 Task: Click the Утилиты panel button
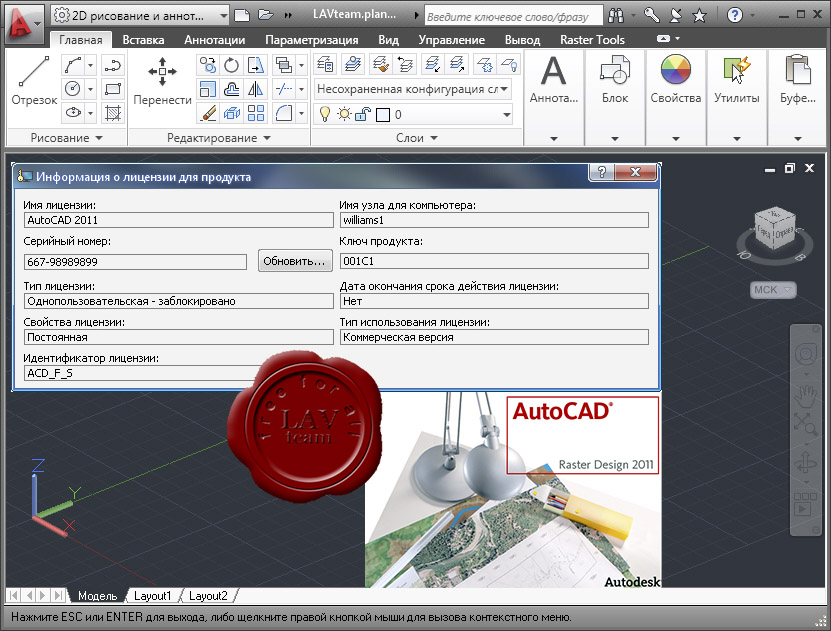(x=737, y=79)
